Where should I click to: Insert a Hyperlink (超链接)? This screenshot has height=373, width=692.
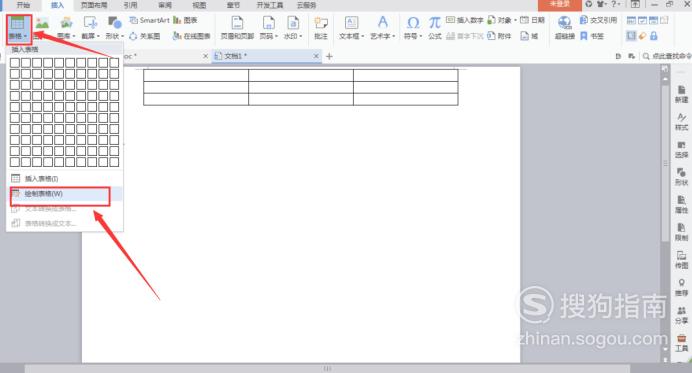pyautogui.click(x=564, y=28)
